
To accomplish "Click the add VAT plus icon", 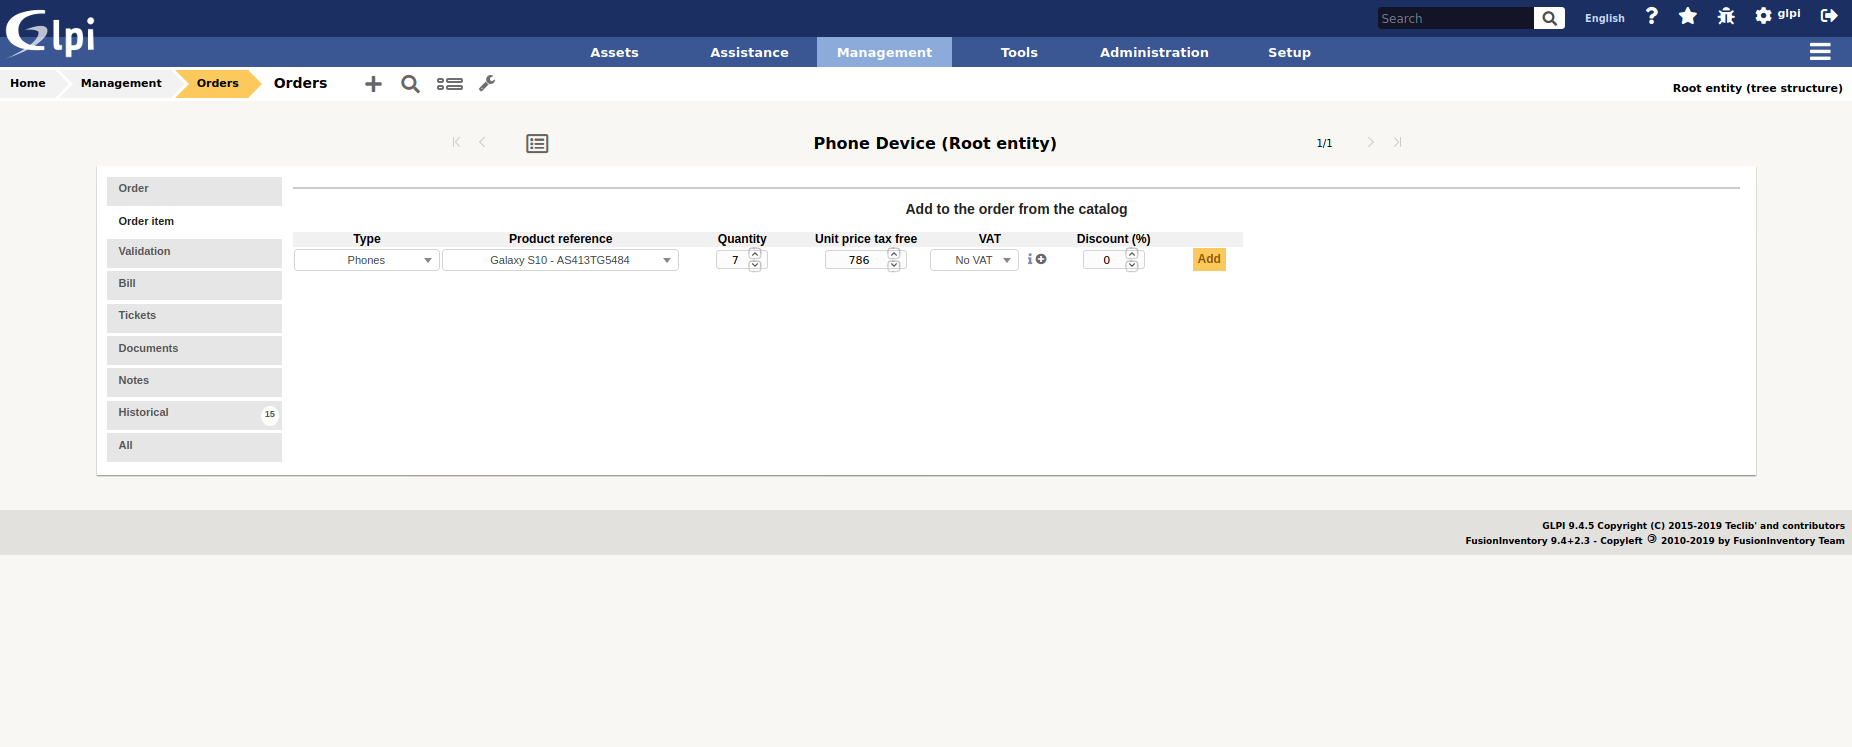I will coord(1041,259).
